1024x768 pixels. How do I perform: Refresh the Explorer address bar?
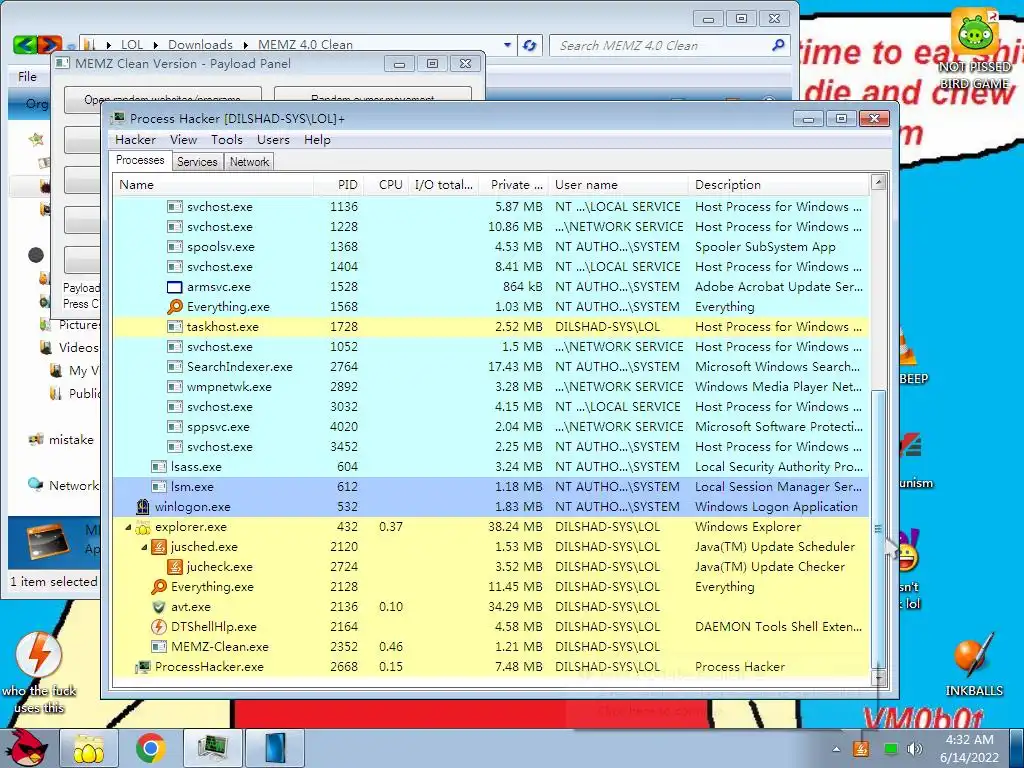click(530, 45)
